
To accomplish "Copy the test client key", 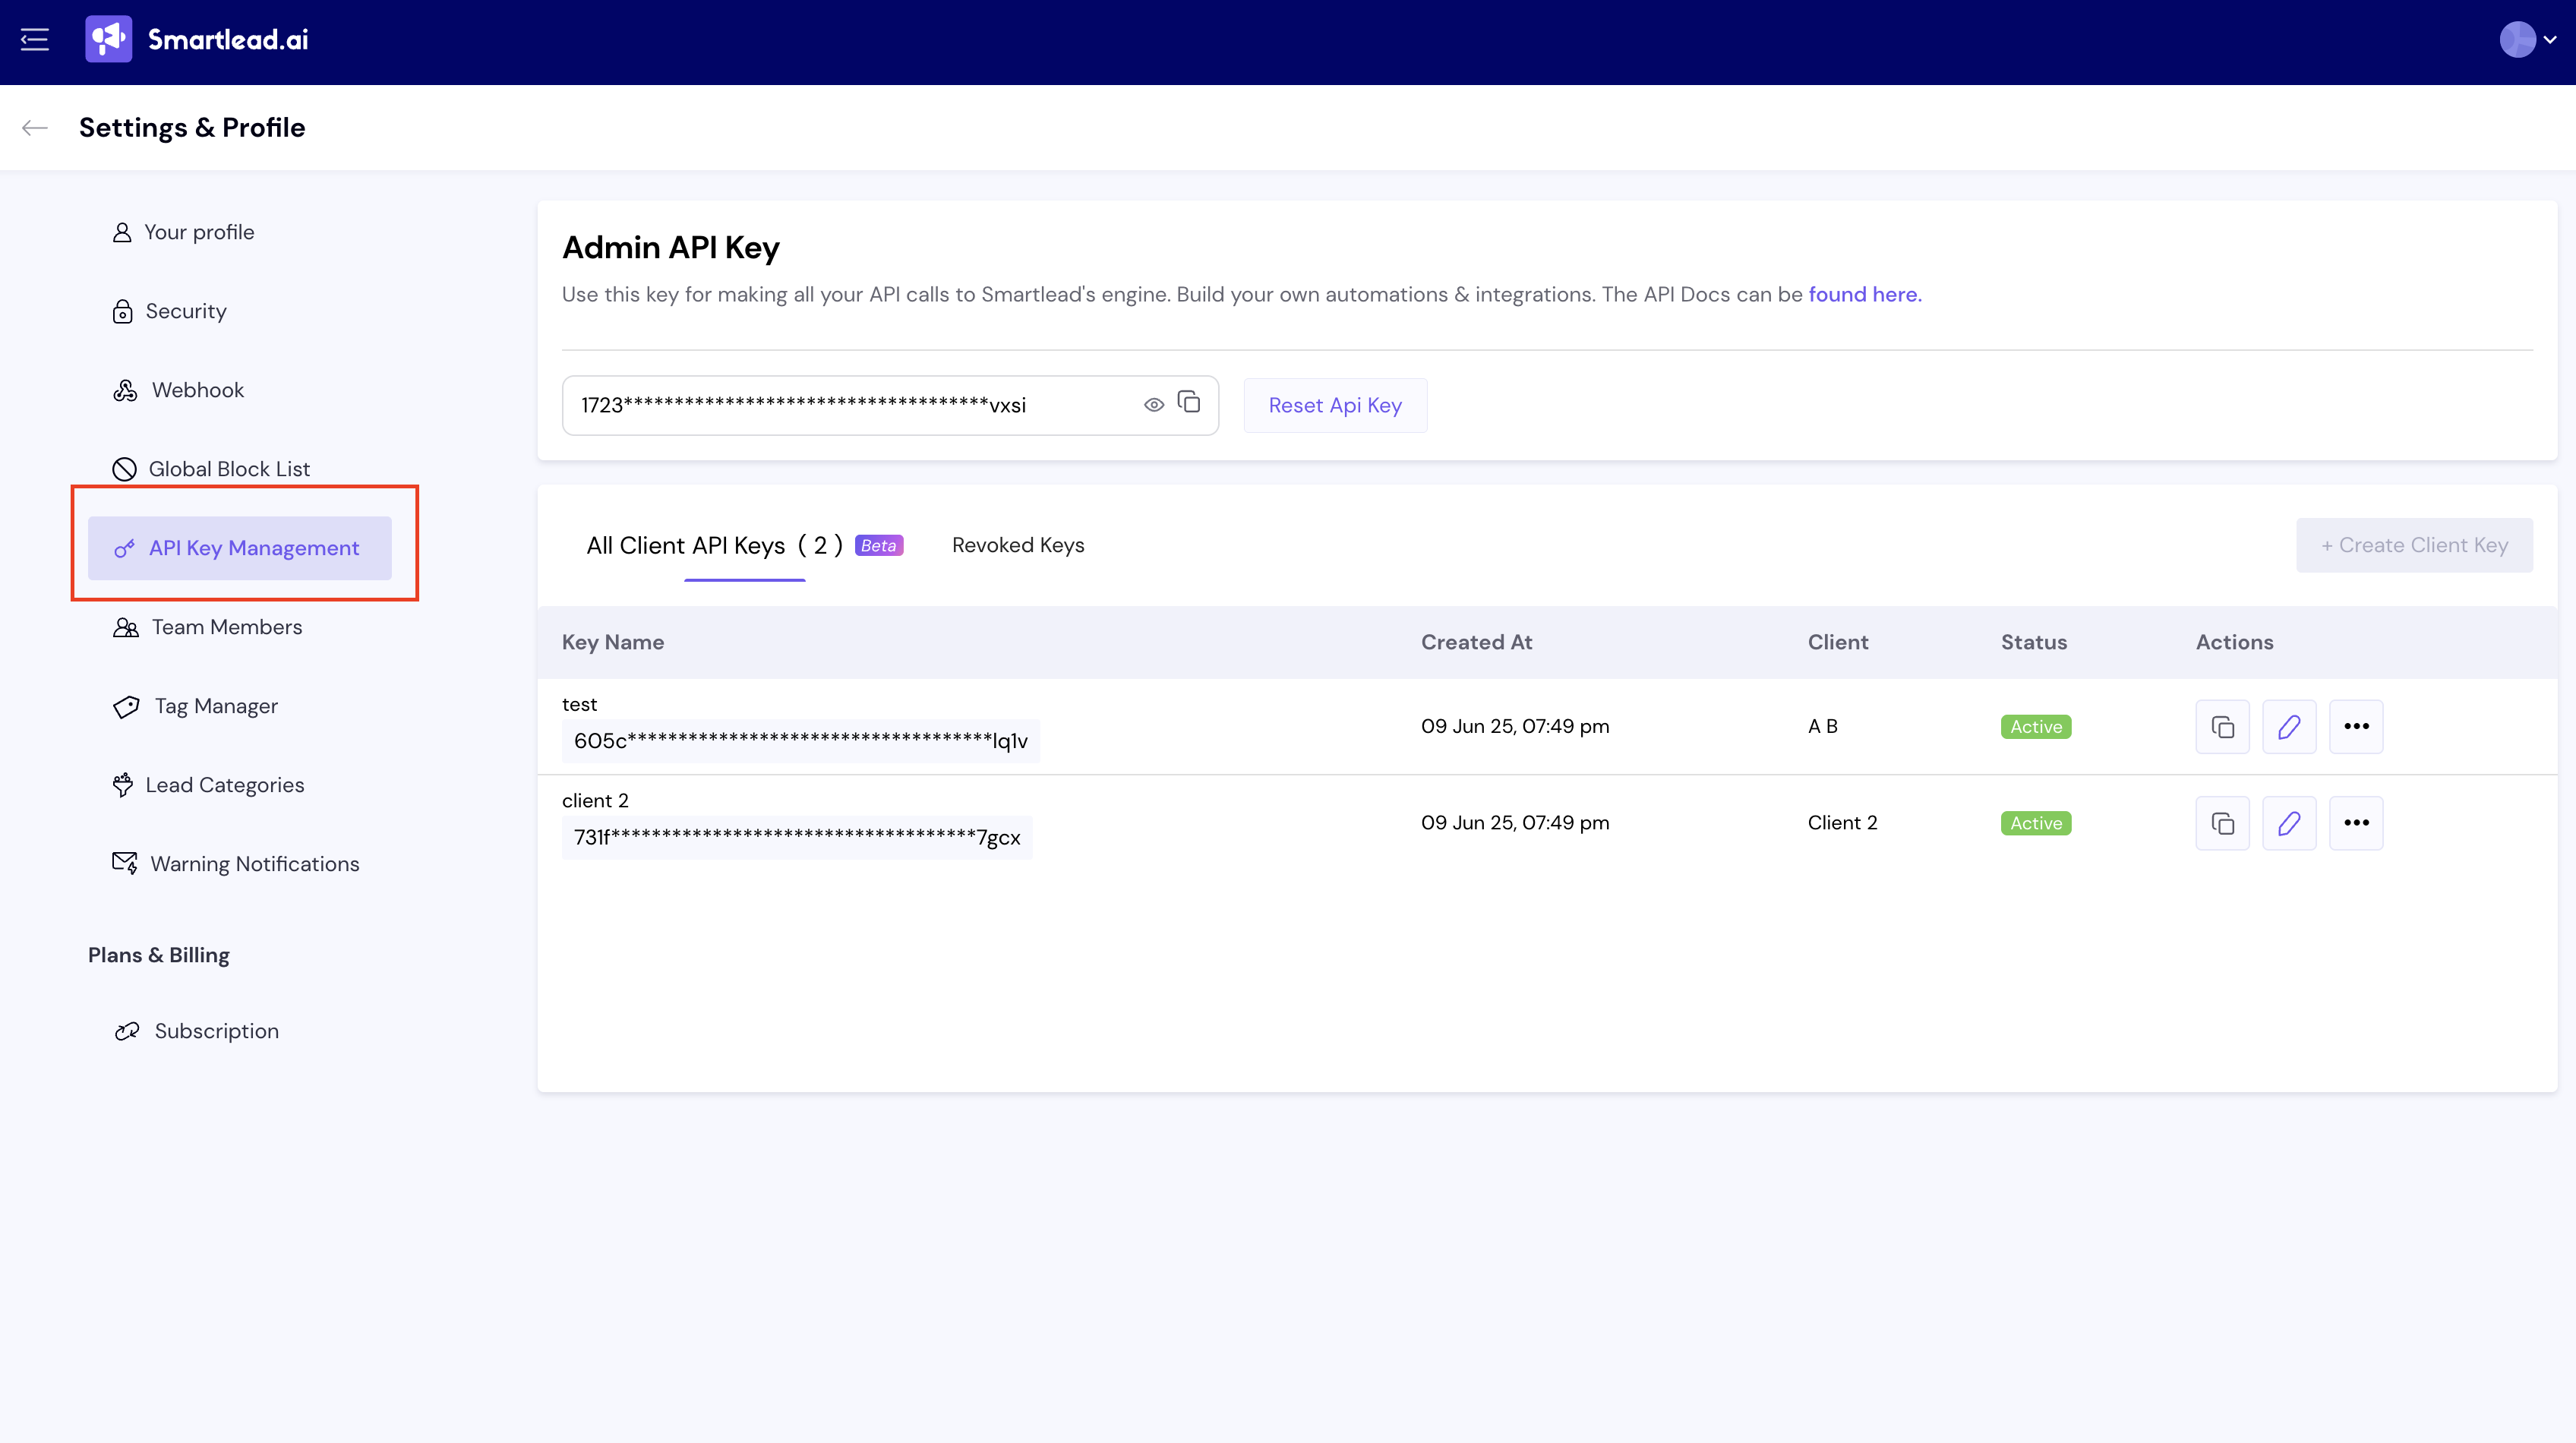I will coord(2222,727).
